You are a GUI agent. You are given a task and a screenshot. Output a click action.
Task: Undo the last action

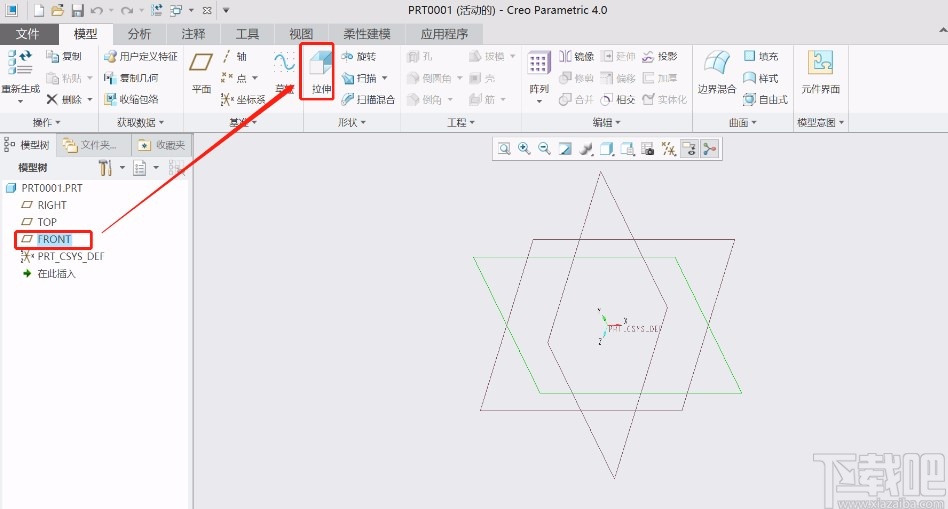(x=97, y=10)
